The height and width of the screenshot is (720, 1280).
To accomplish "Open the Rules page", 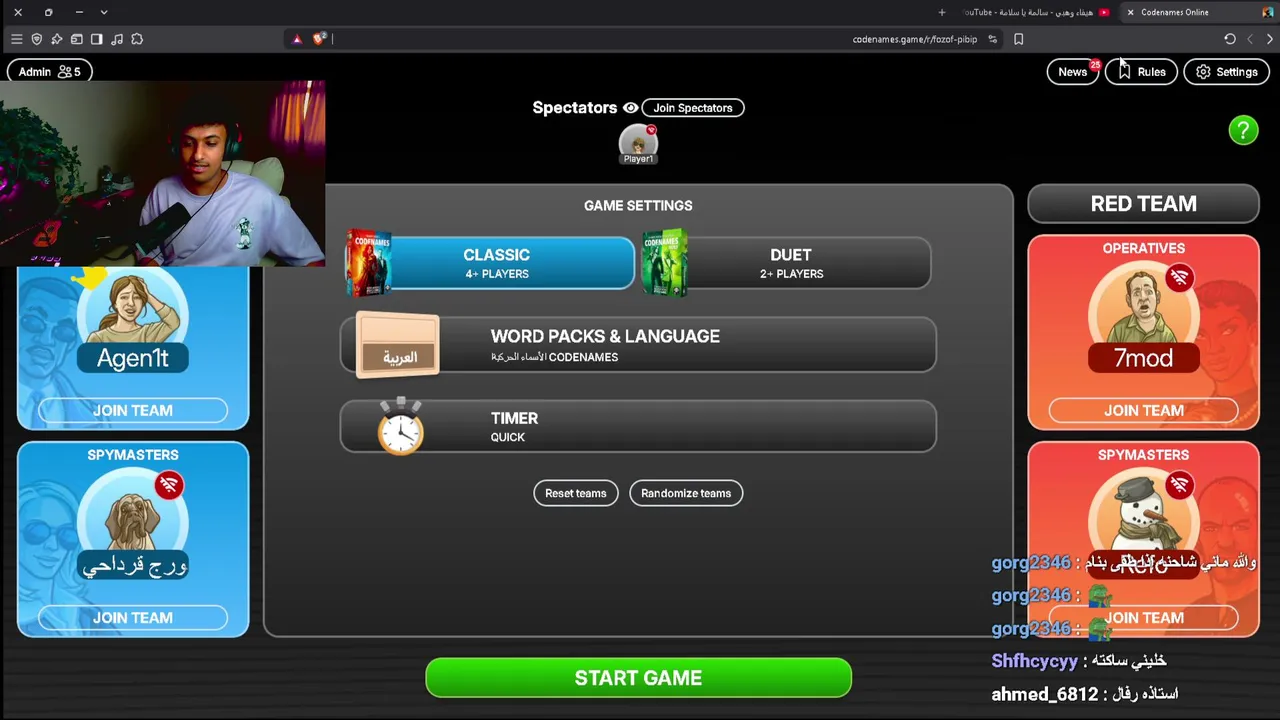I will point(1141,72).
